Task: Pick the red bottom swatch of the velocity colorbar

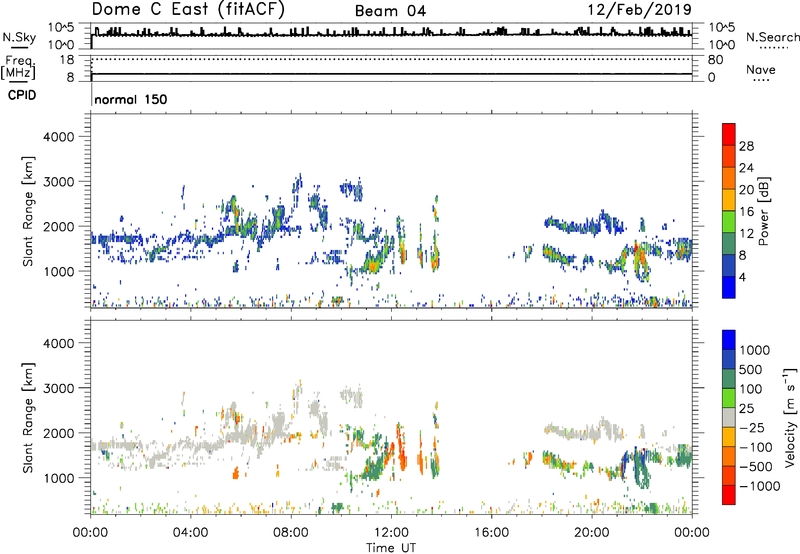Action: click(x=729, y=495)
